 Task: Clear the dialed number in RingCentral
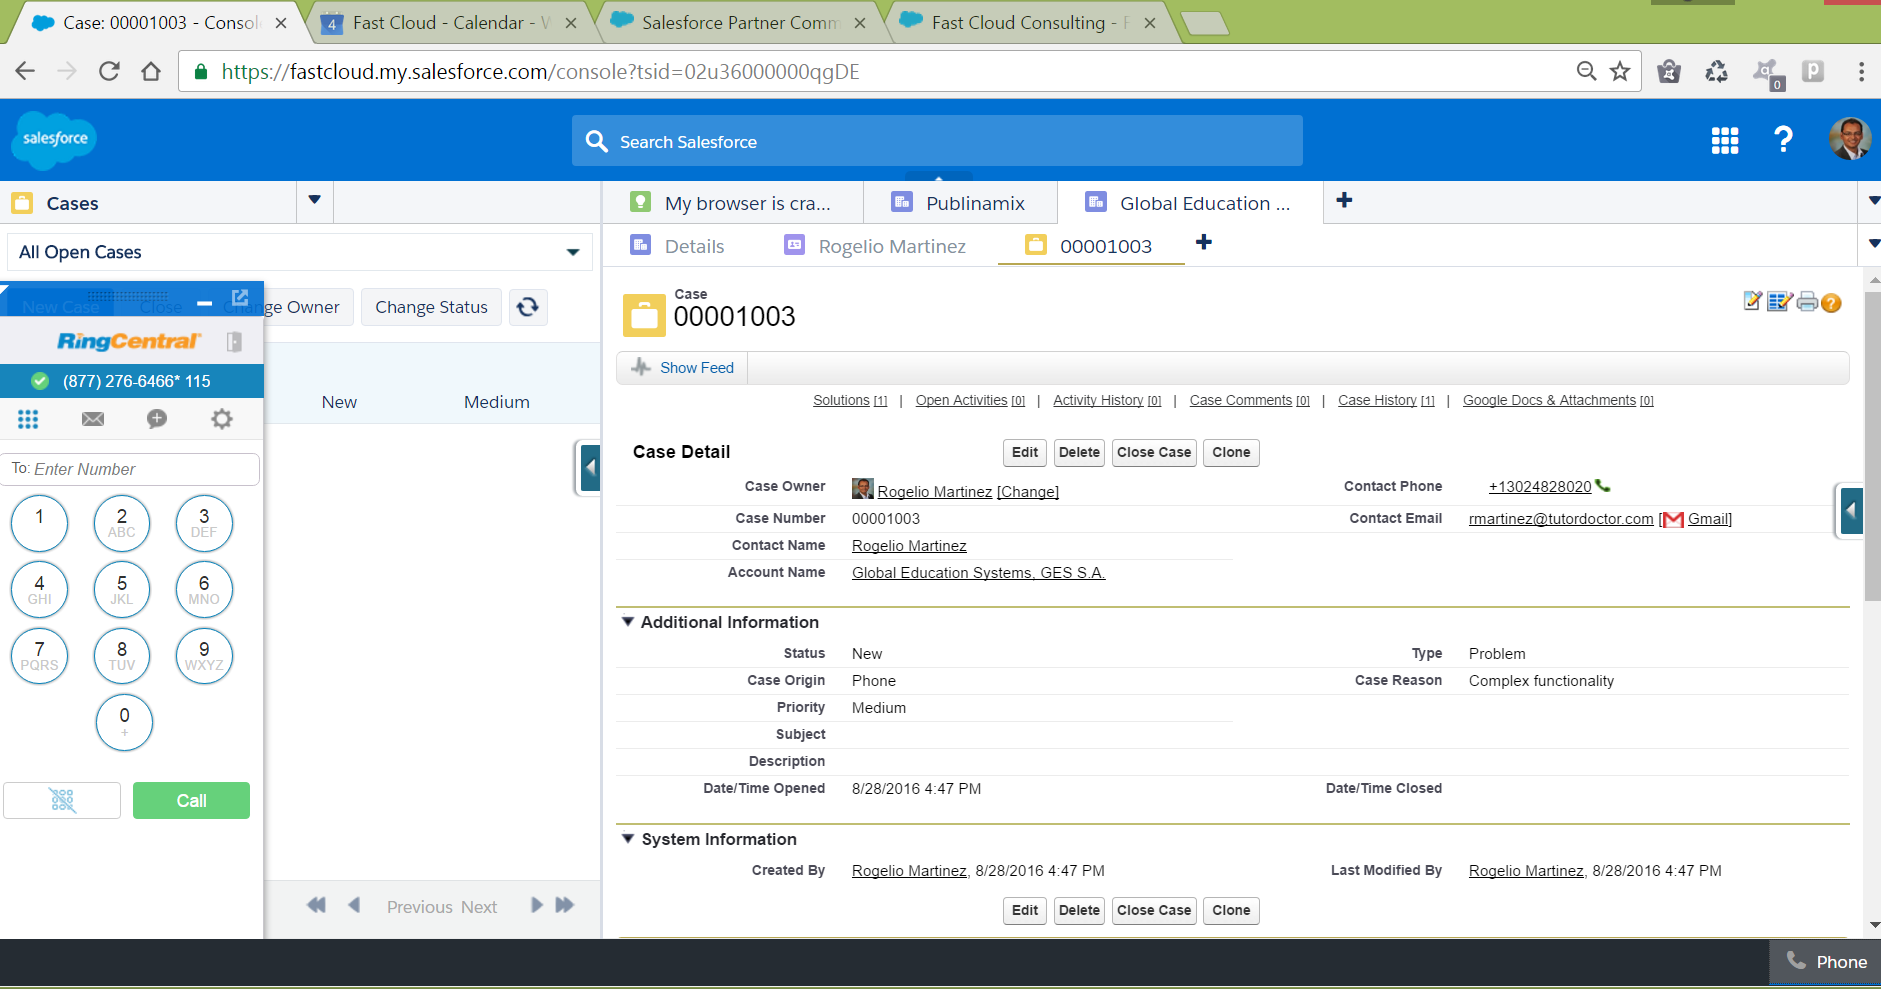click(62, 800)
